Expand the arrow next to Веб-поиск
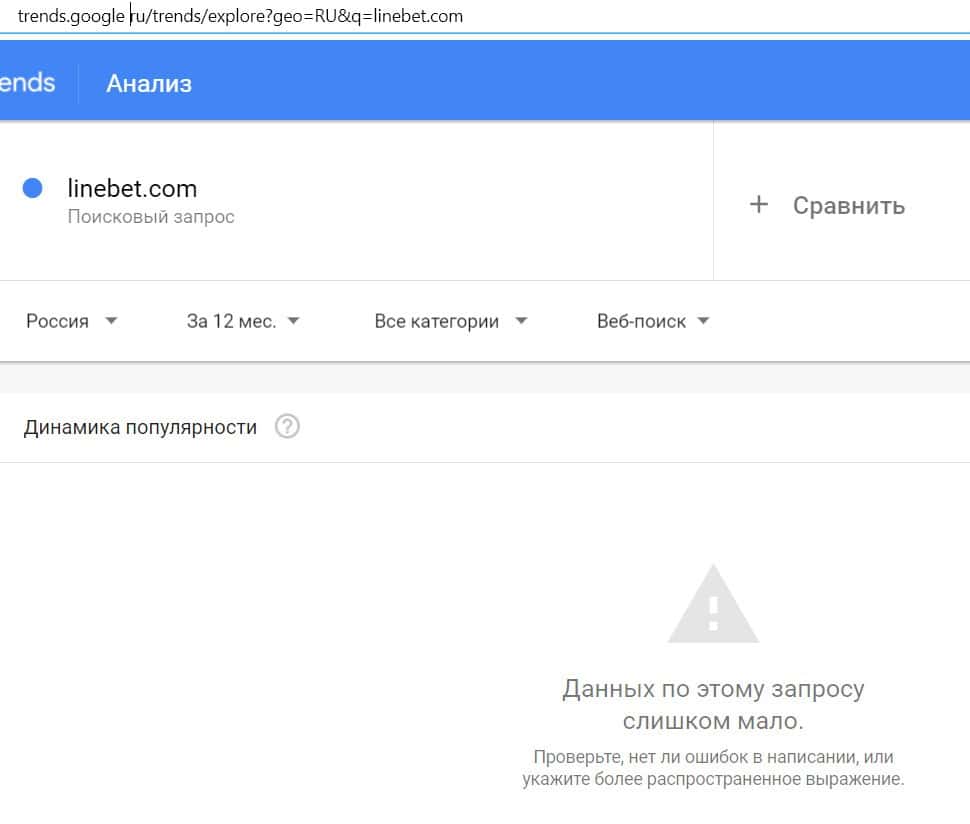Viewport: 970px width, 824px height. [x=703, y=321]
